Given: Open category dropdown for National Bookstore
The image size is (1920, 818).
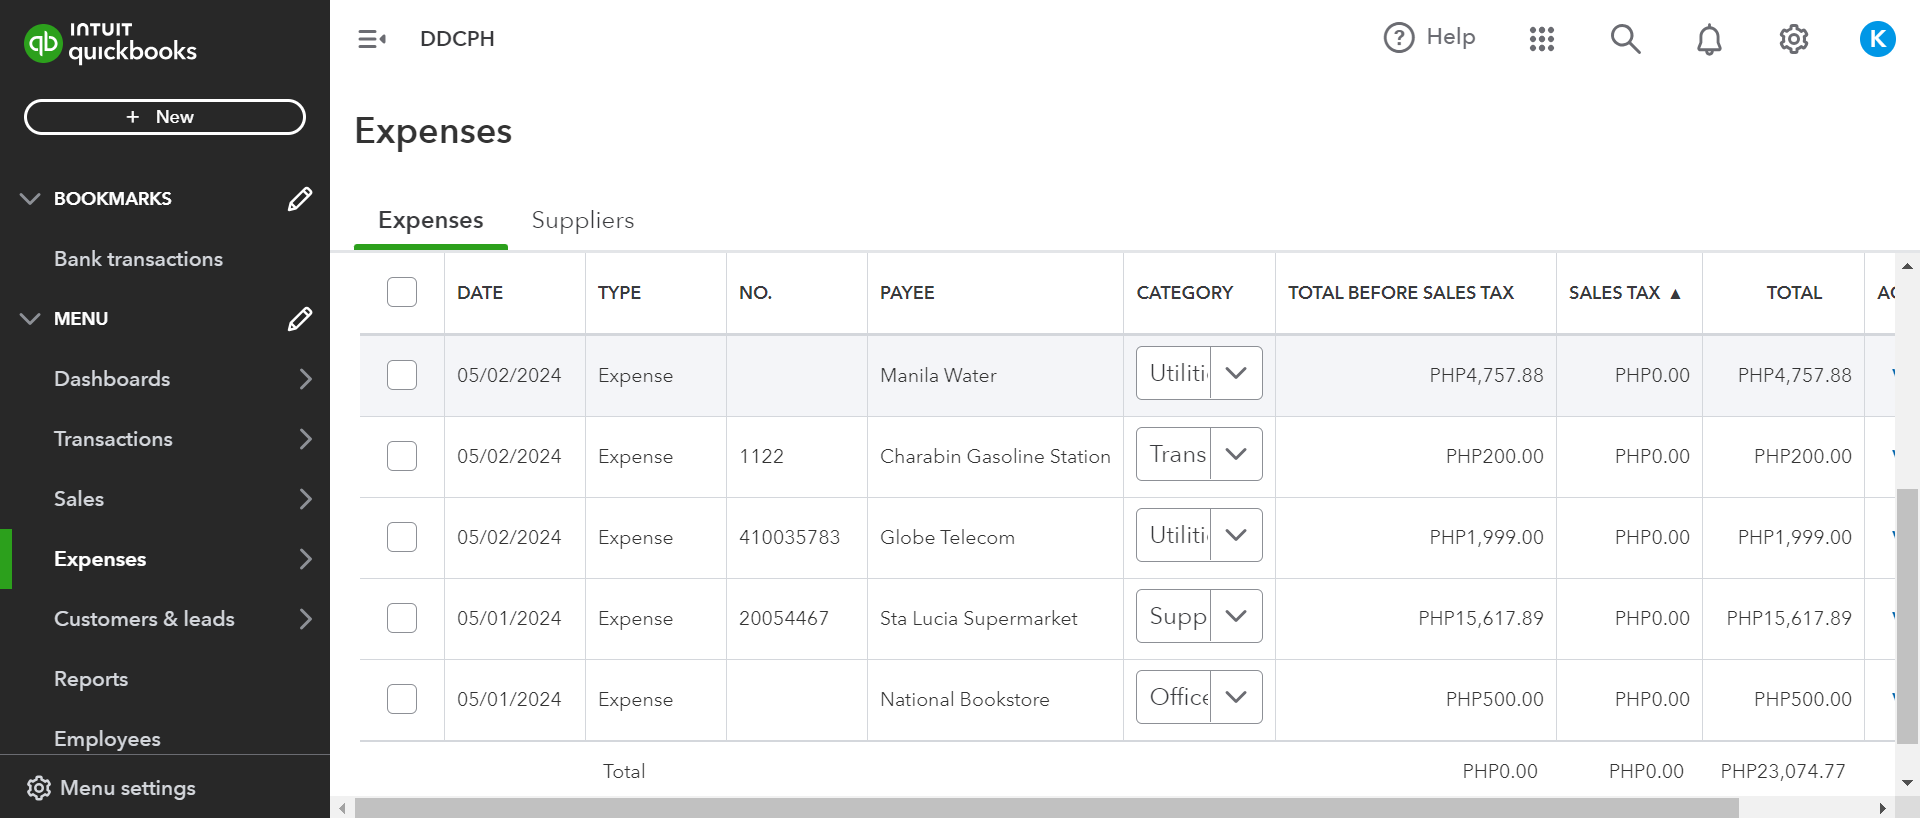Looking at the screenshot, I should (1236, 697).
